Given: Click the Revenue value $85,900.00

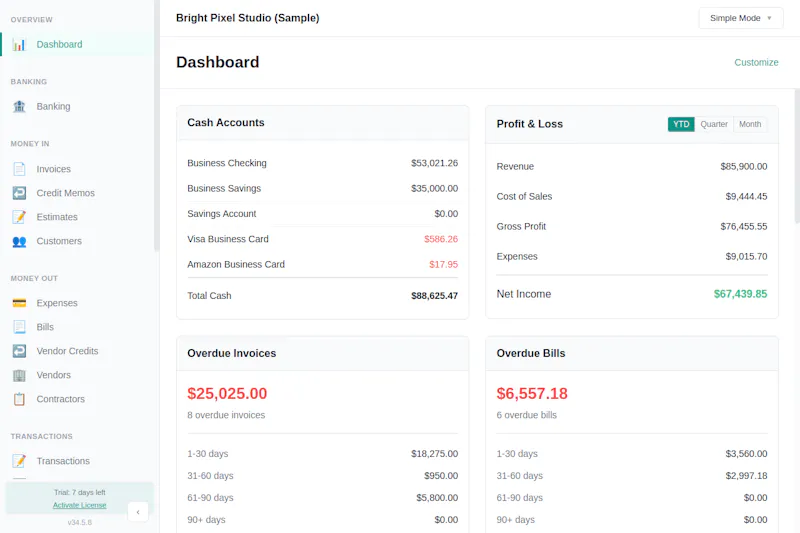Looking at the screenshot, I should [x=743, y=166].
